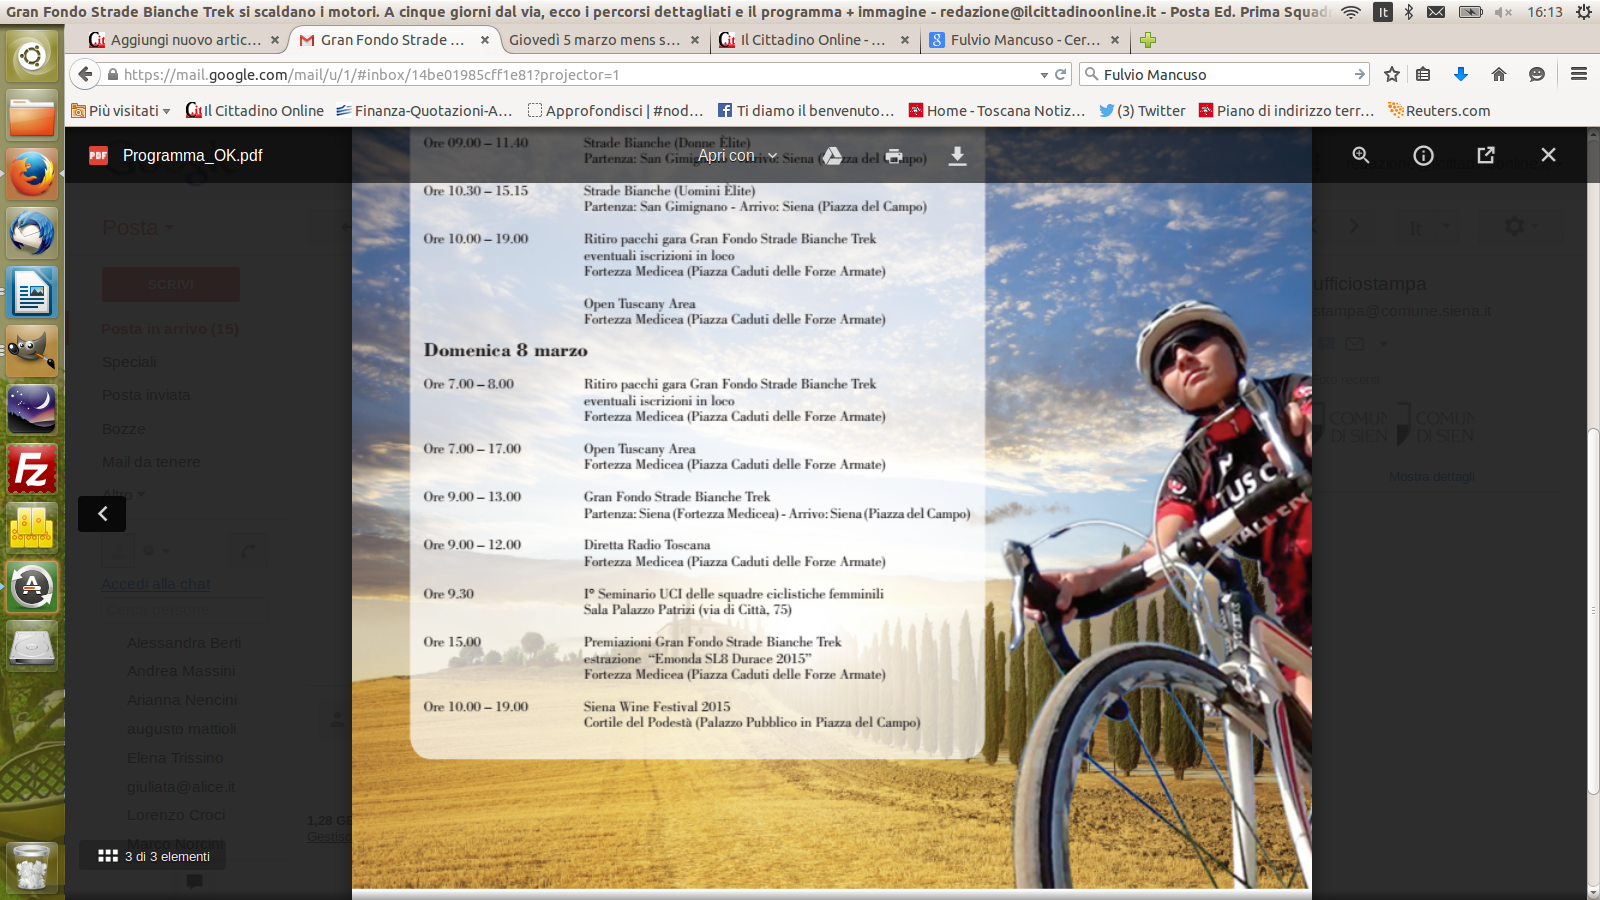
Task: Open the 'Apri con' dropdown
Action: tap(737, 156)
